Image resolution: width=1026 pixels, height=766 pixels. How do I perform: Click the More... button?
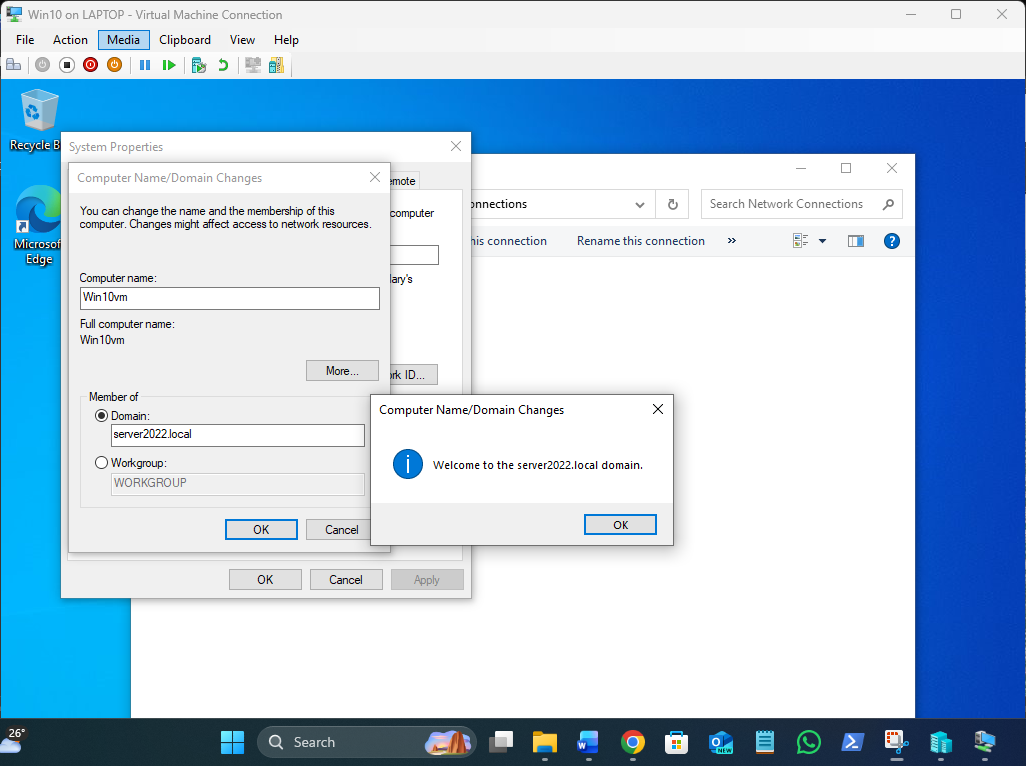(x=342, y=371)
